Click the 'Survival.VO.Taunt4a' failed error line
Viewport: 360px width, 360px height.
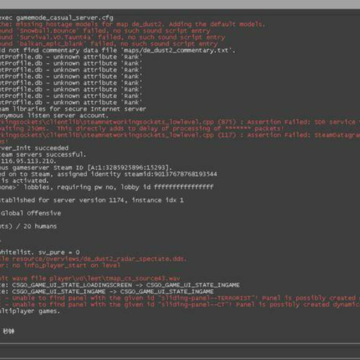(x=113, y=37)
